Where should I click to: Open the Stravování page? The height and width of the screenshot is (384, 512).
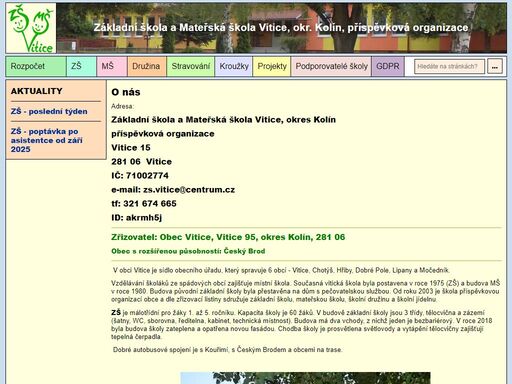click(191, 66)
